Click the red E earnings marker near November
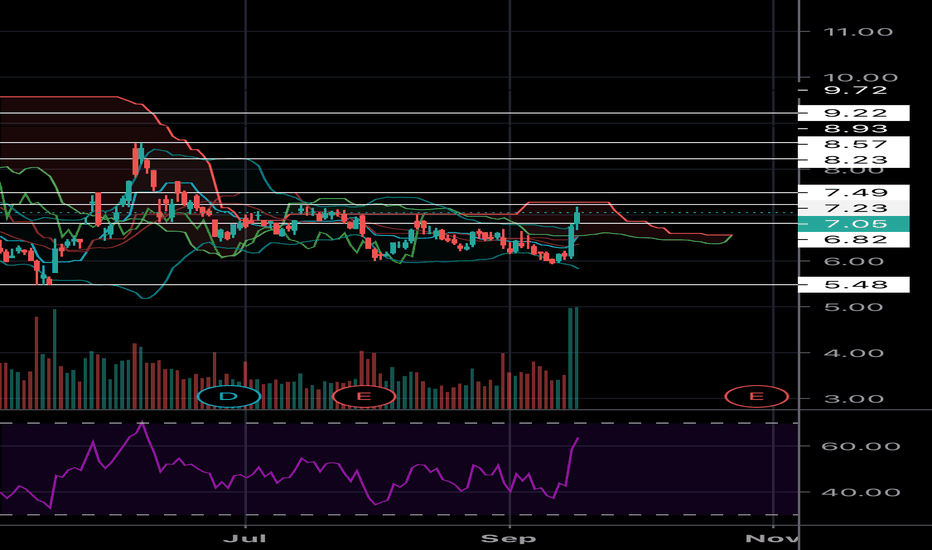 (757, 396)
